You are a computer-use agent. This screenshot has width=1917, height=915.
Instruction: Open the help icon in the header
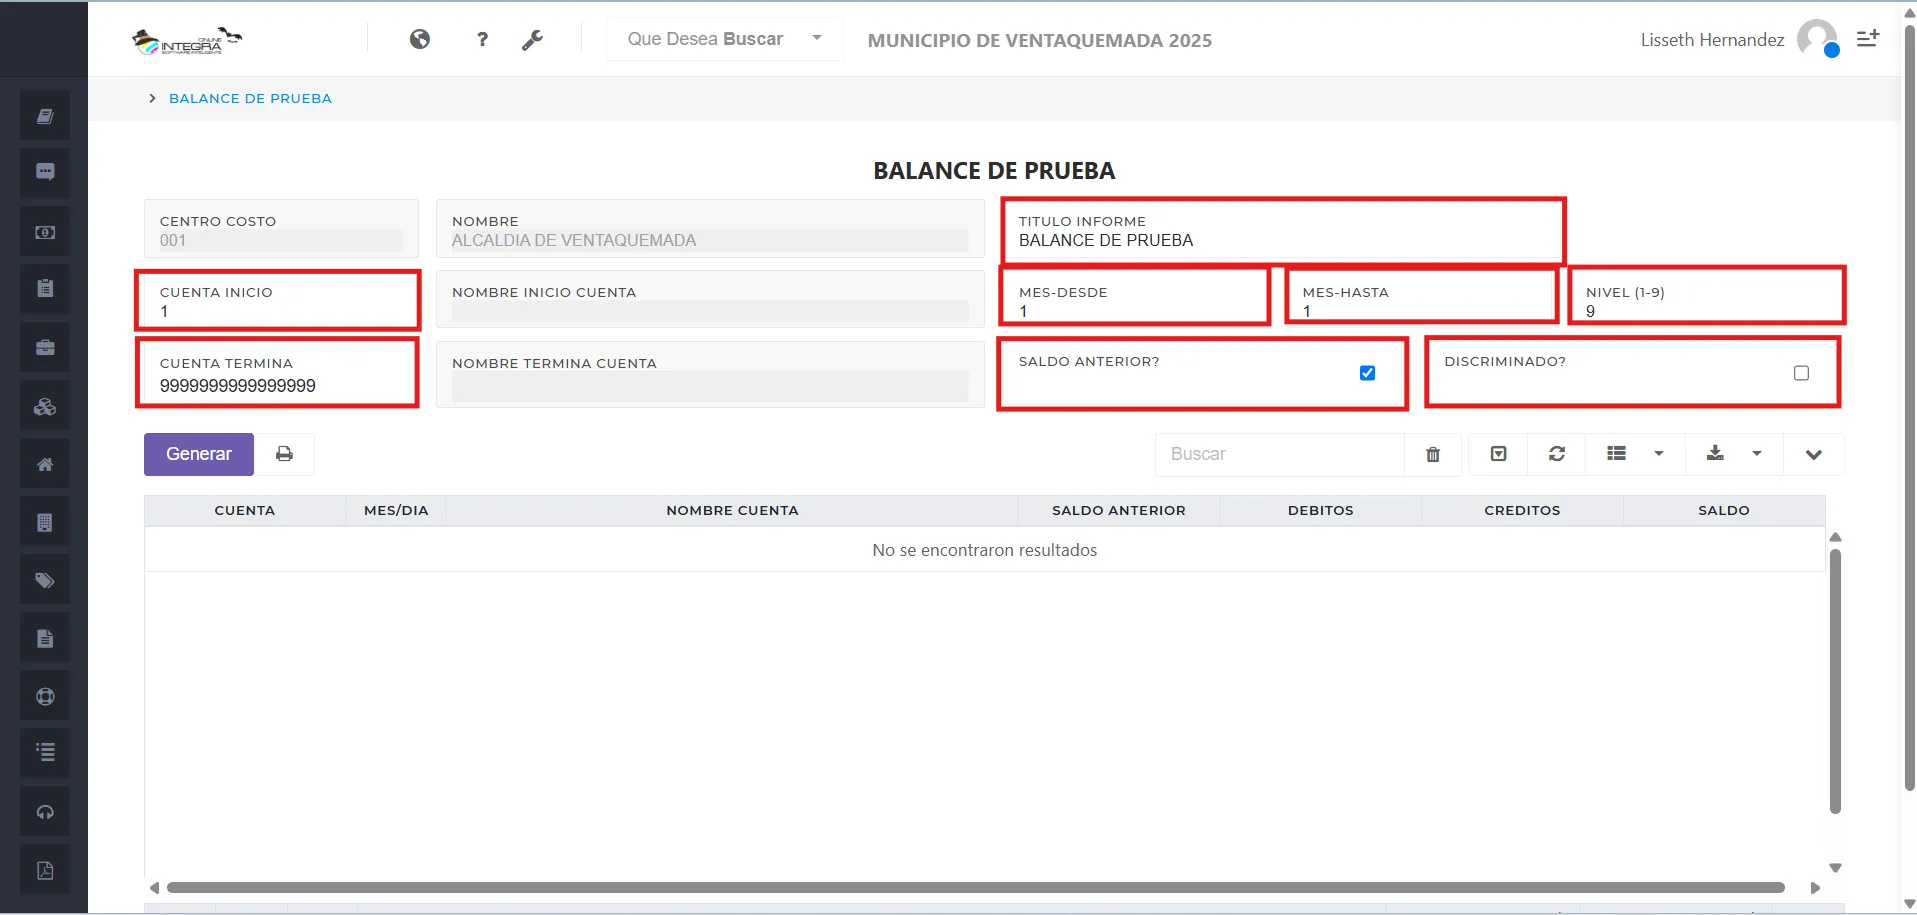coord(482,39)
